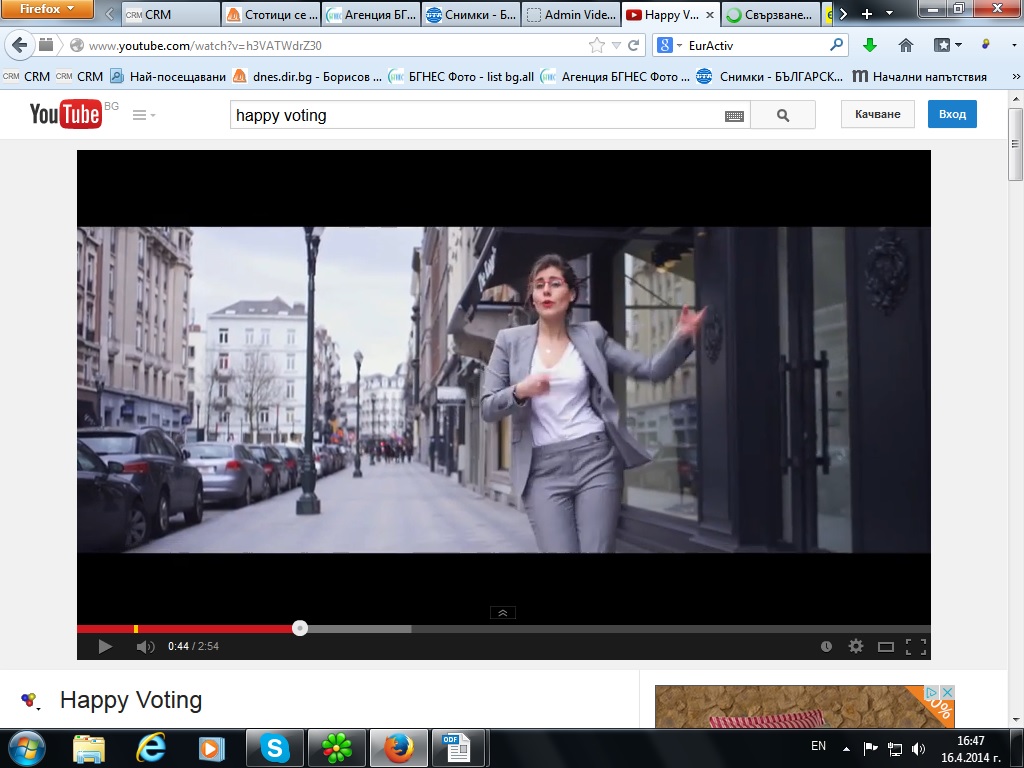Expand the double-chevron panel above progress bar

pos(502,613)
